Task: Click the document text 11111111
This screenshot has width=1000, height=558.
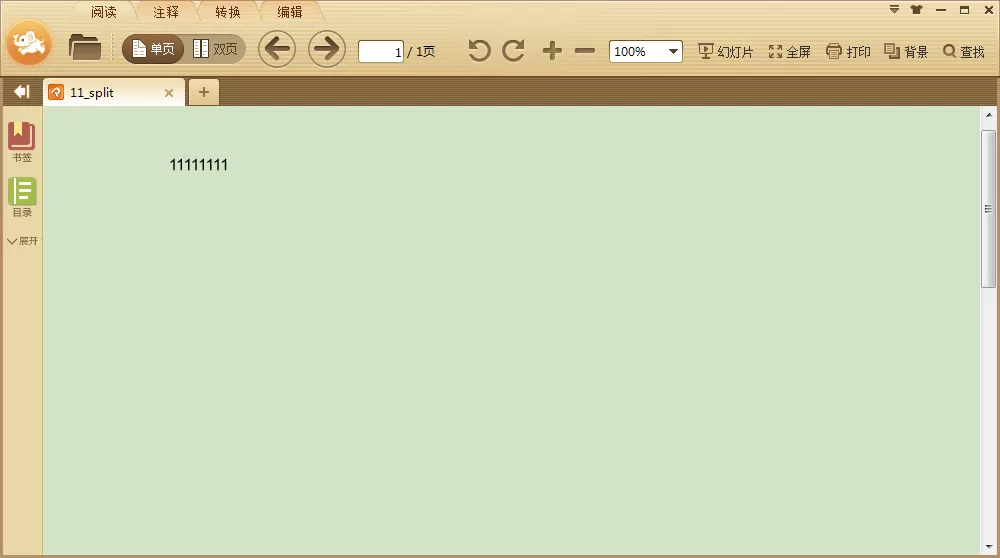Action: coord(198,165)
